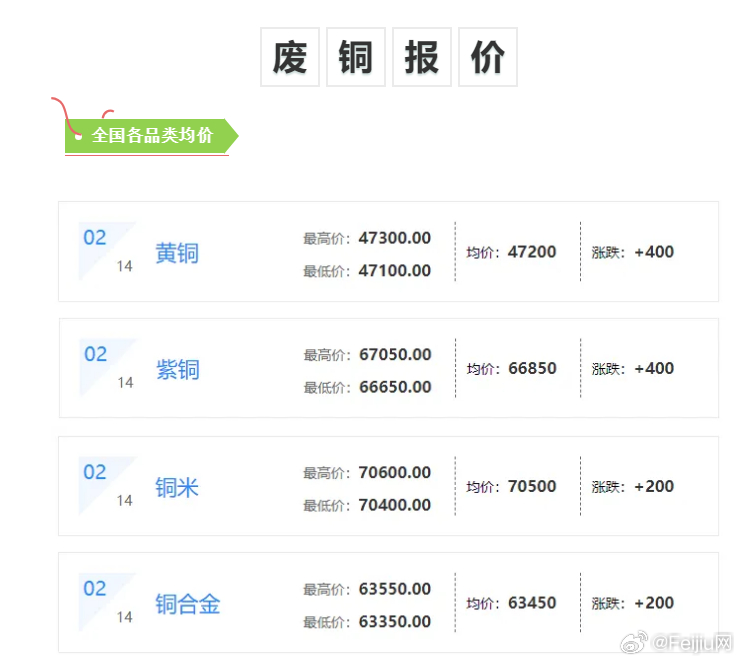Select the 黄铜 average price 47200

click(x=532, y=252)
